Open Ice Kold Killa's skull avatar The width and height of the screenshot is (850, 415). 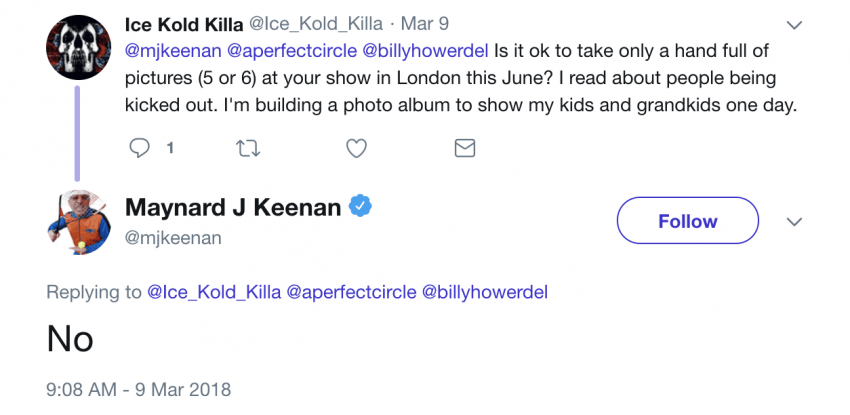pos(78,47)
